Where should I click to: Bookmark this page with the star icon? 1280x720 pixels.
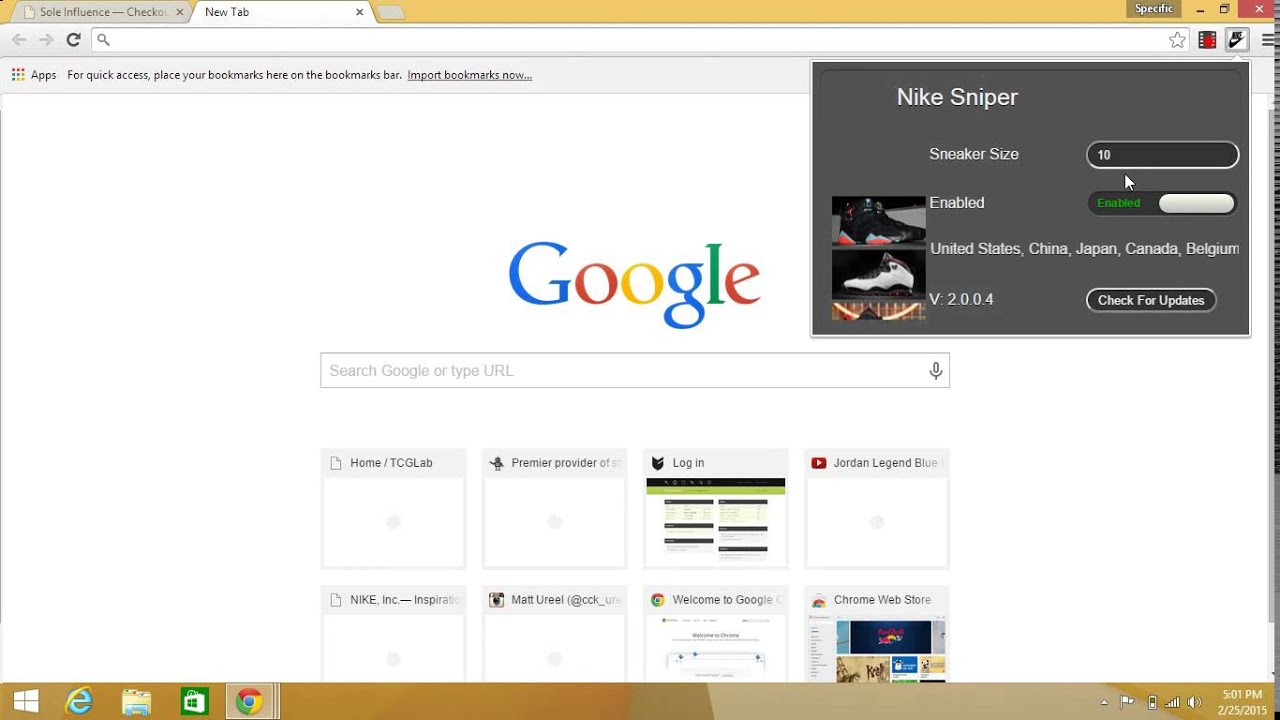[x=1178, y=40]
